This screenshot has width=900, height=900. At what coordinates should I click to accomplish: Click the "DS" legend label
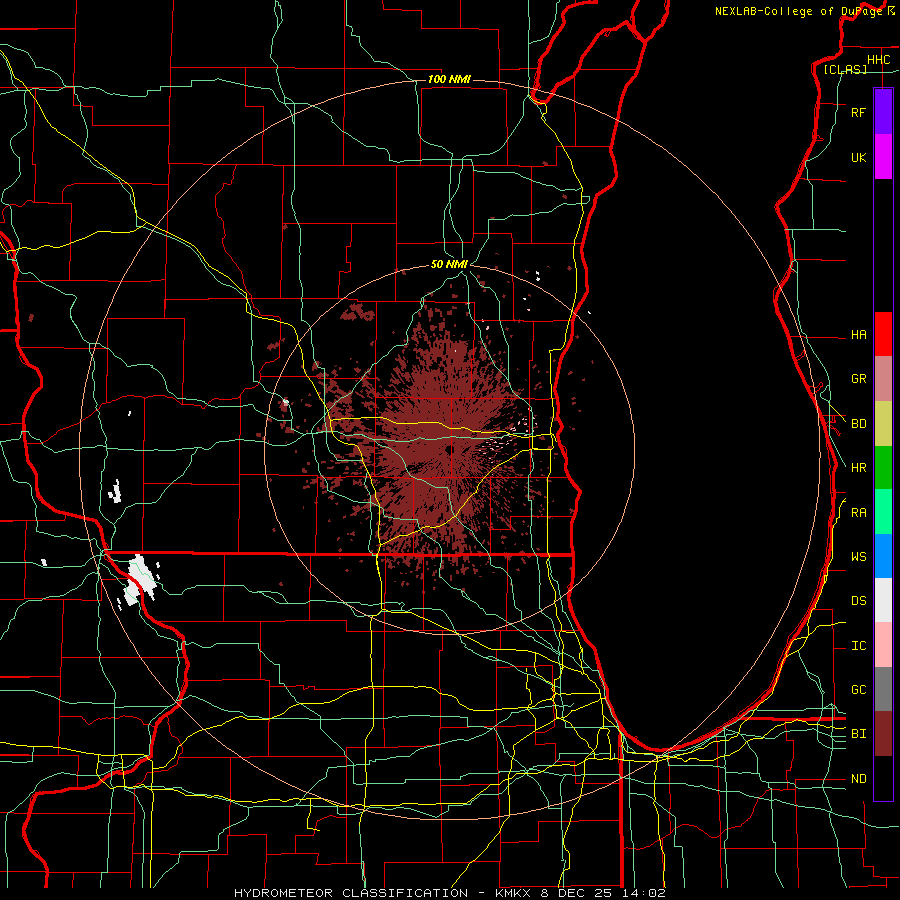pos(858,601)
